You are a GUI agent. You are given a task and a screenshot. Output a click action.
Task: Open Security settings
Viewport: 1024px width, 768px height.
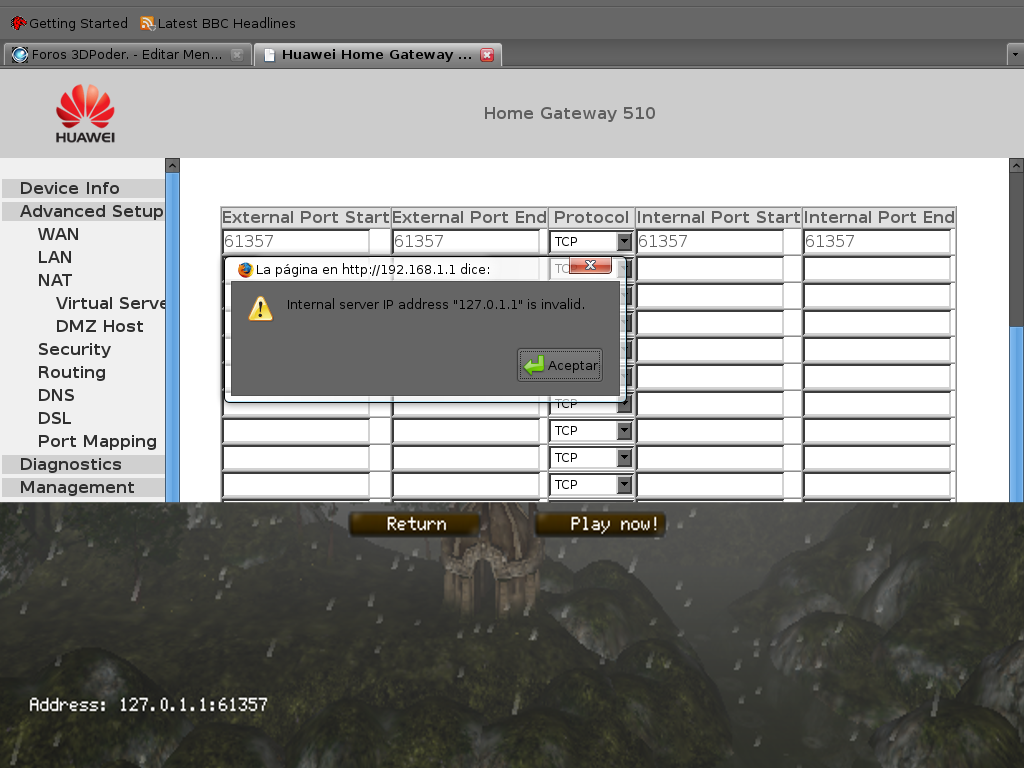tap(74, 349)
